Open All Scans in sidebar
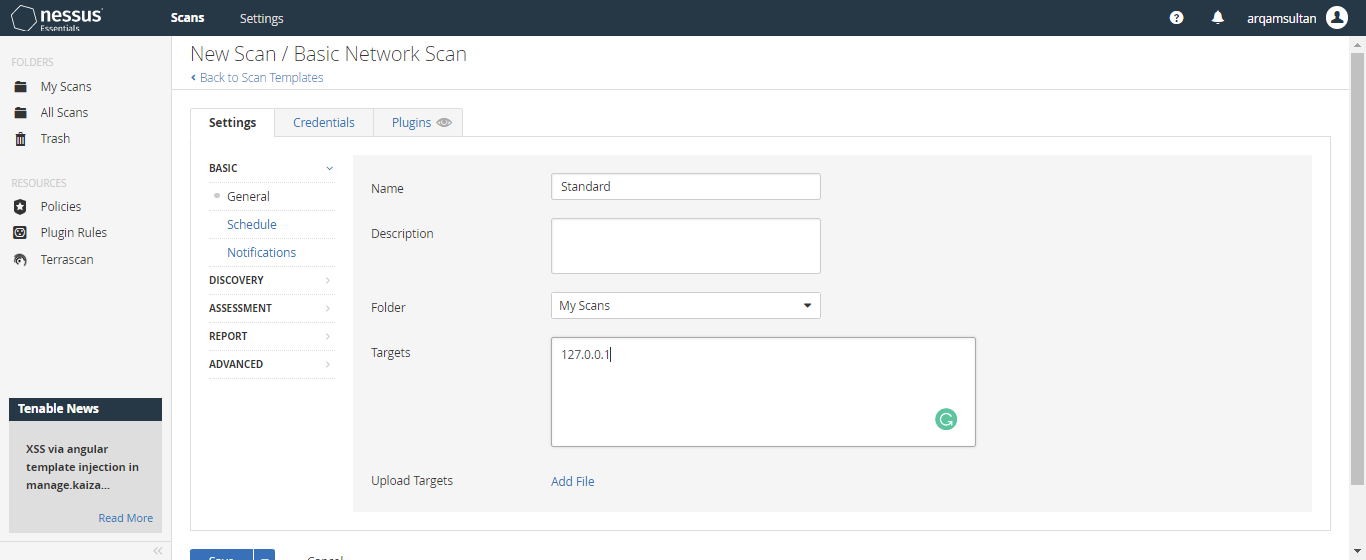Viewport: 1366px width, 560px height. click(x=65, y=113)
